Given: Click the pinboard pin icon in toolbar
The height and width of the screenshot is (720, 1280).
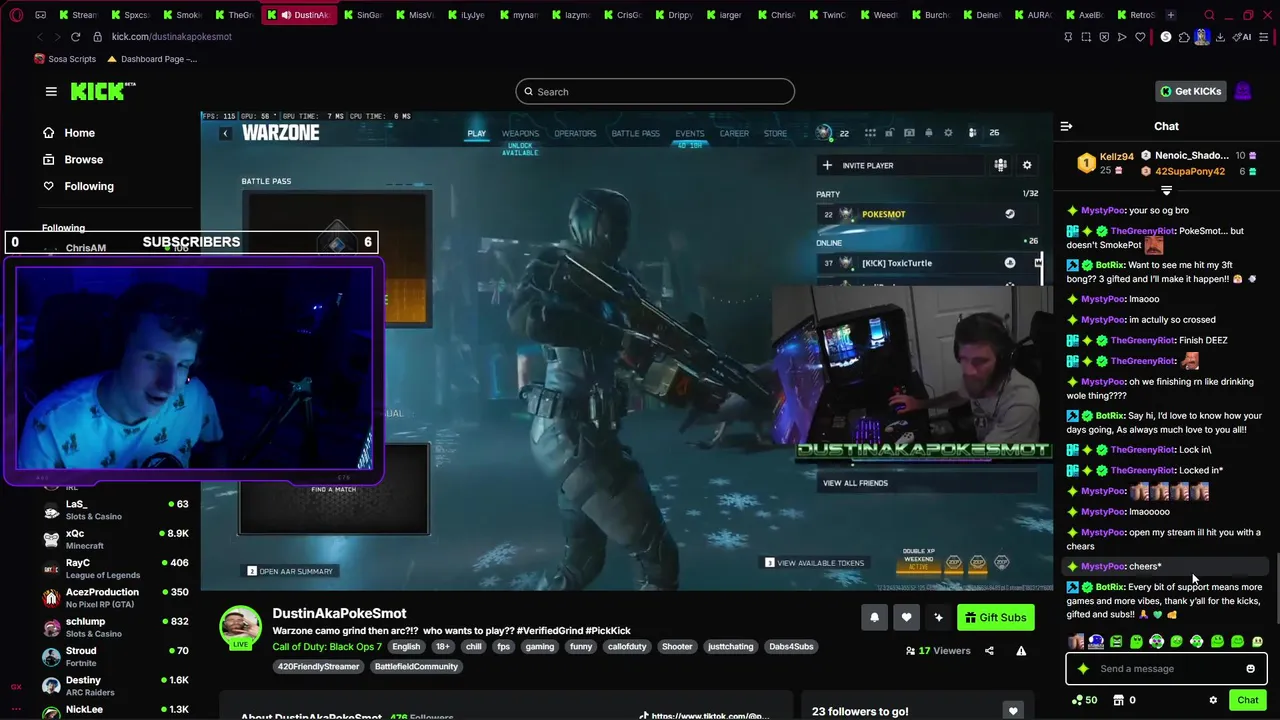Looking at the screenshot, I should coord(1068,37).
